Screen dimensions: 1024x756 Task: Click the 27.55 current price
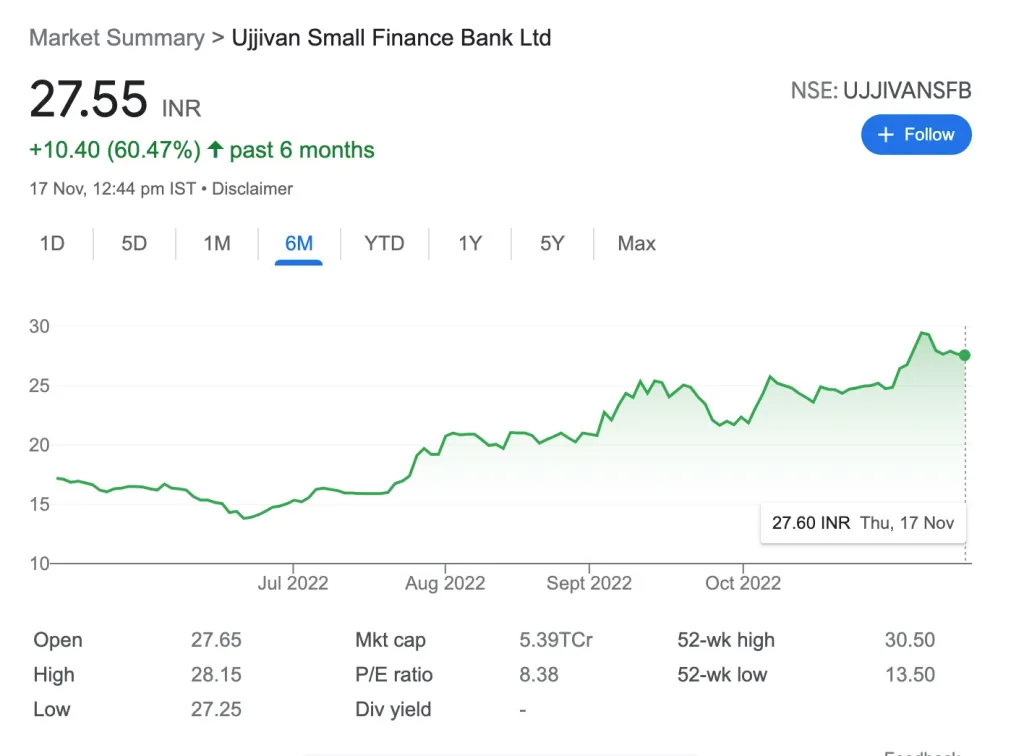[88, 99]
